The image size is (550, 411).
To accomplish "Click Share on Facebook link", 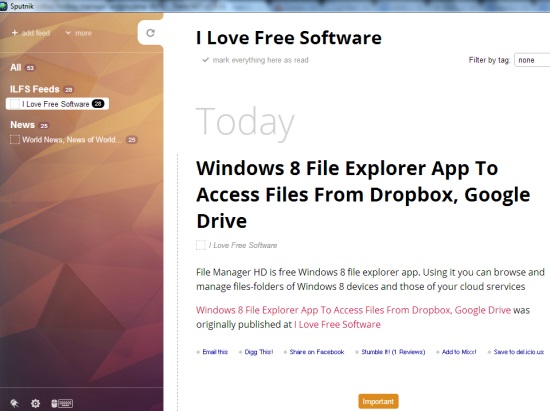I will [317, 352].
